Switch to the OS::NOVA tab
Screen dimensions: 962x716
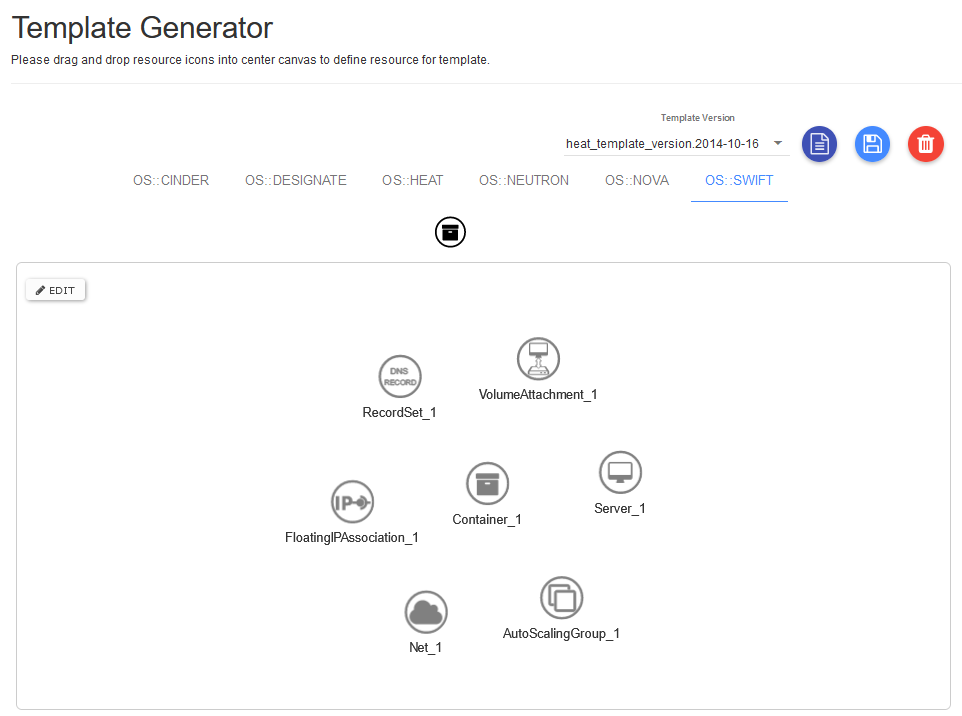coord(637,180)
